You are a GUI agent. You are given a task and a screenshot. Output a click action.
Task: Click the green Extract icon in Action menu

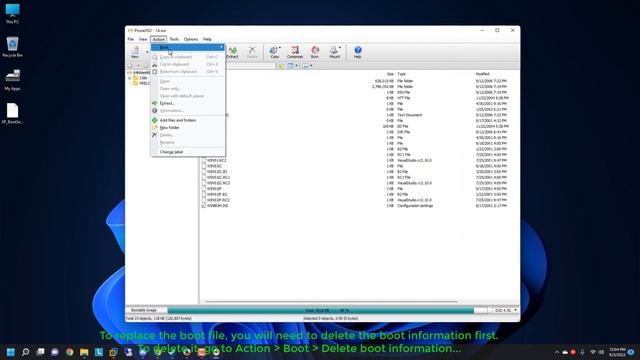coord(155,103)
